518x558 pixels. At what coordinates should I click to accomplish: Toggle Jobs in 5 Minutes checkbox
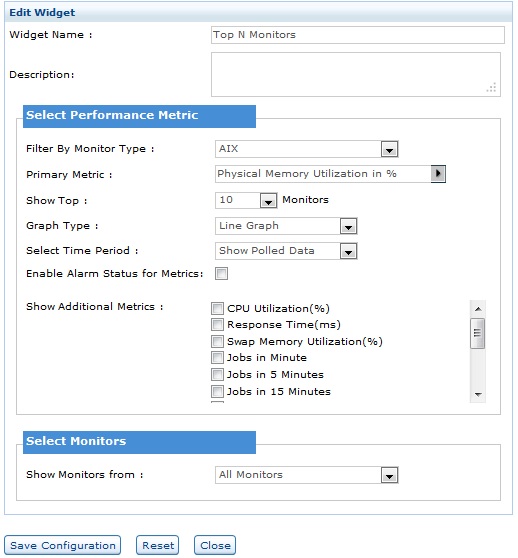point(217,374)
